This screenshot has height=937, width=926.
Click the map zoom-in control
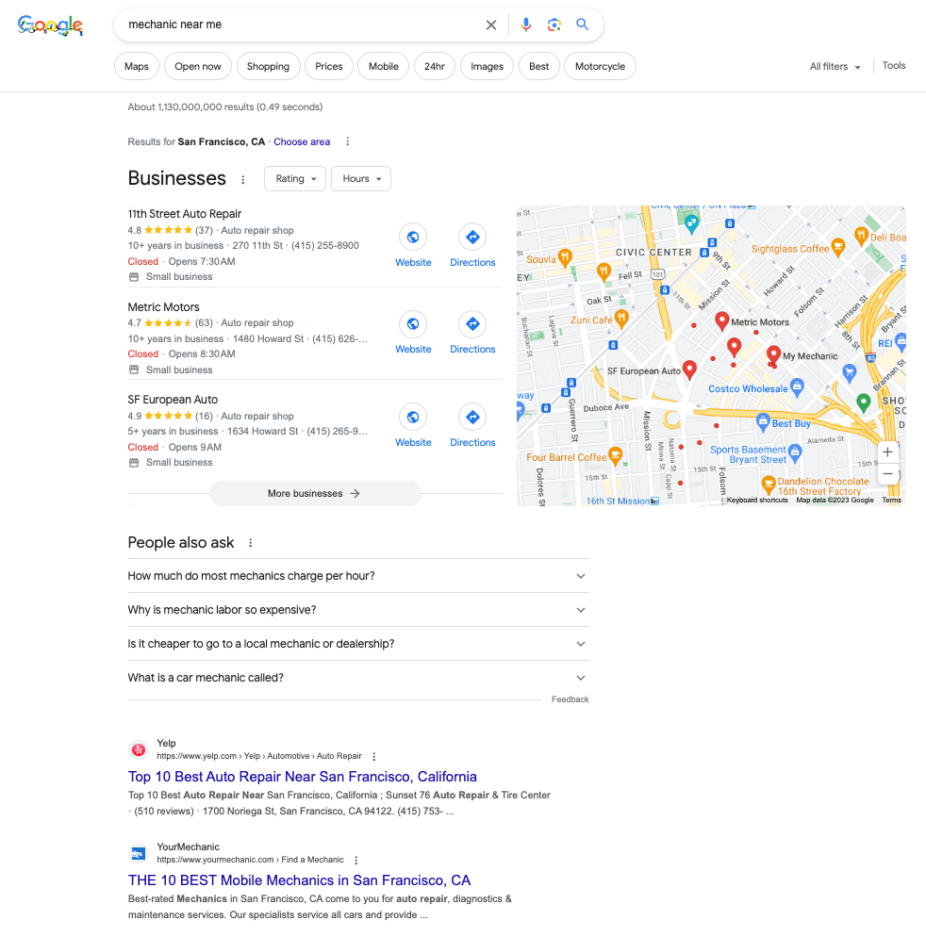887,452
